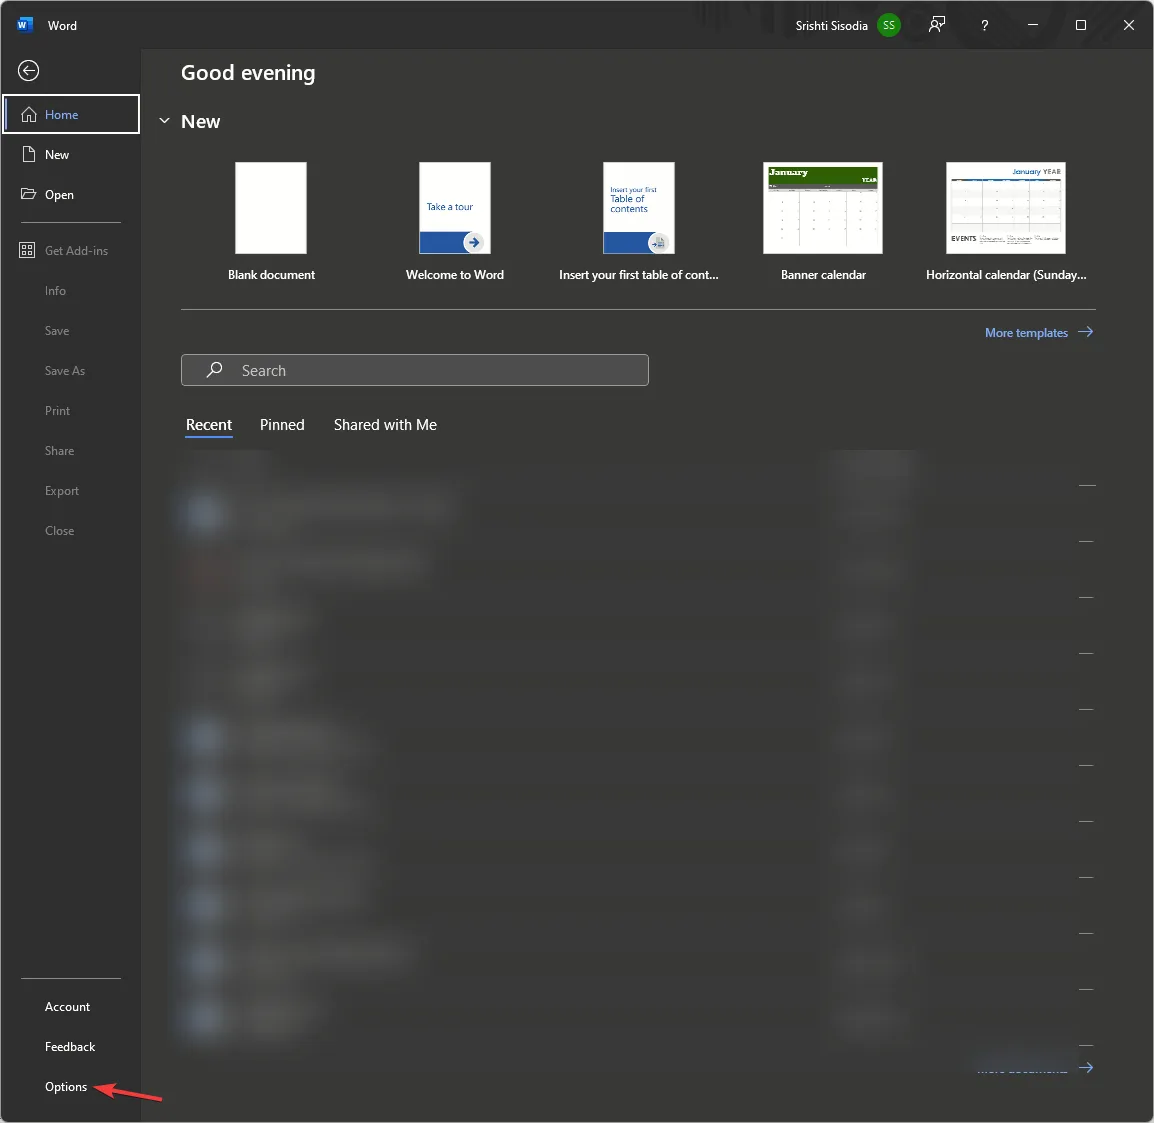The height and width of the screenshot is (1123, 1154).
Task: Select Home in the sidebar
Action: pyautogui.click(x=71, y=114)
